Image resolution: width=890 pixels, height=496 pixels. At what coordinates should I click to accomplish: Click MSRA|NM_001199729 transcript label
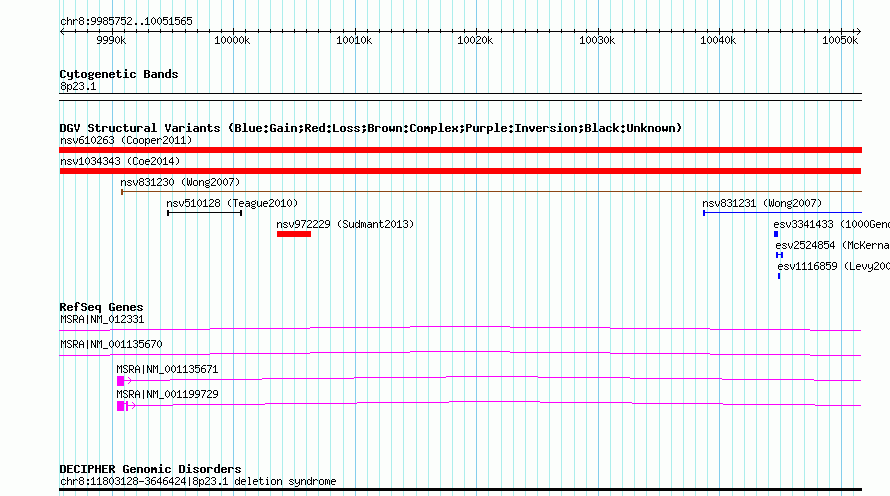(x=167, y=394)
